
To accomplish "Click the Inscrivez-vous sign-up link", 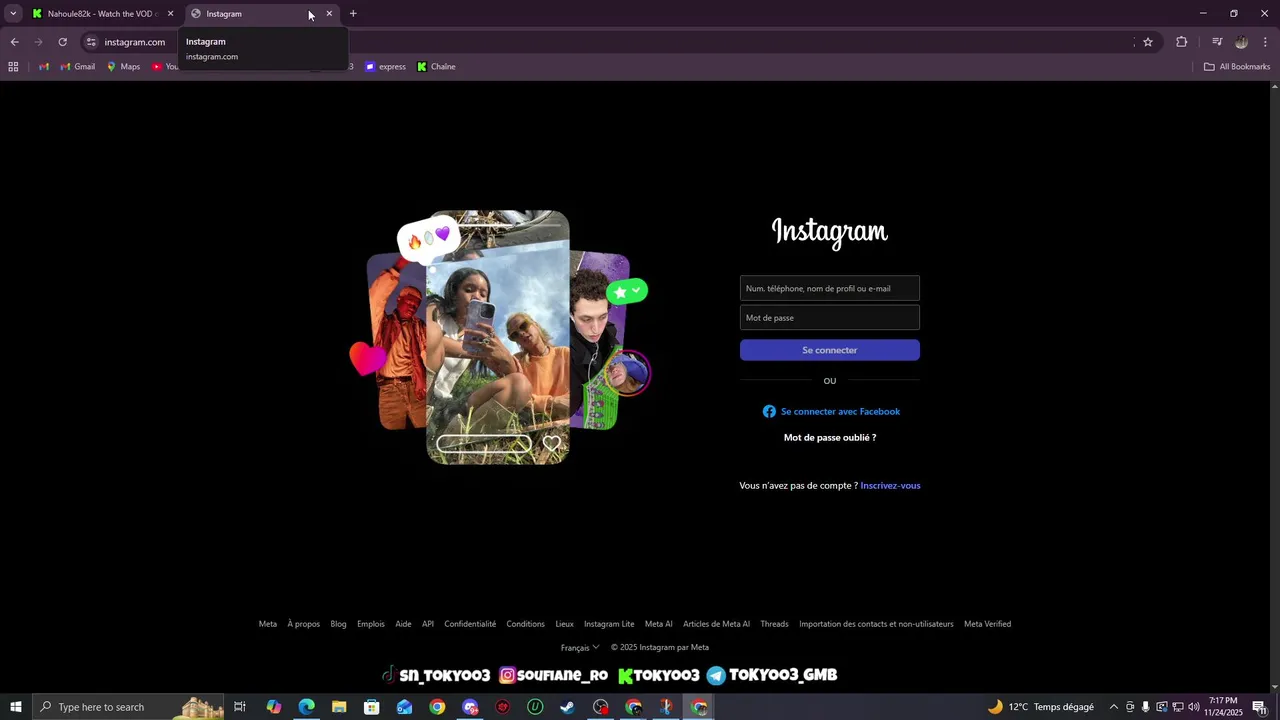I will [x=890, y=485].
